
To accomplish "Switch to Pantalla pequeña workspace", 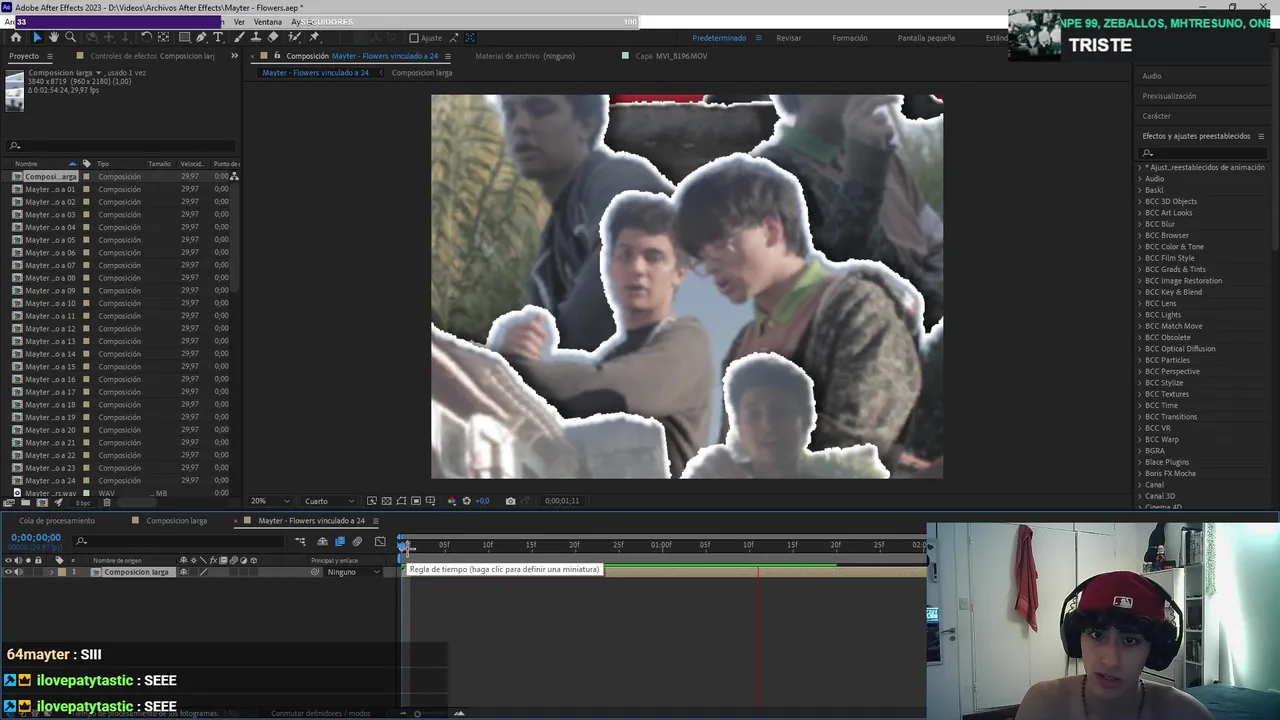I will (926, 38).
